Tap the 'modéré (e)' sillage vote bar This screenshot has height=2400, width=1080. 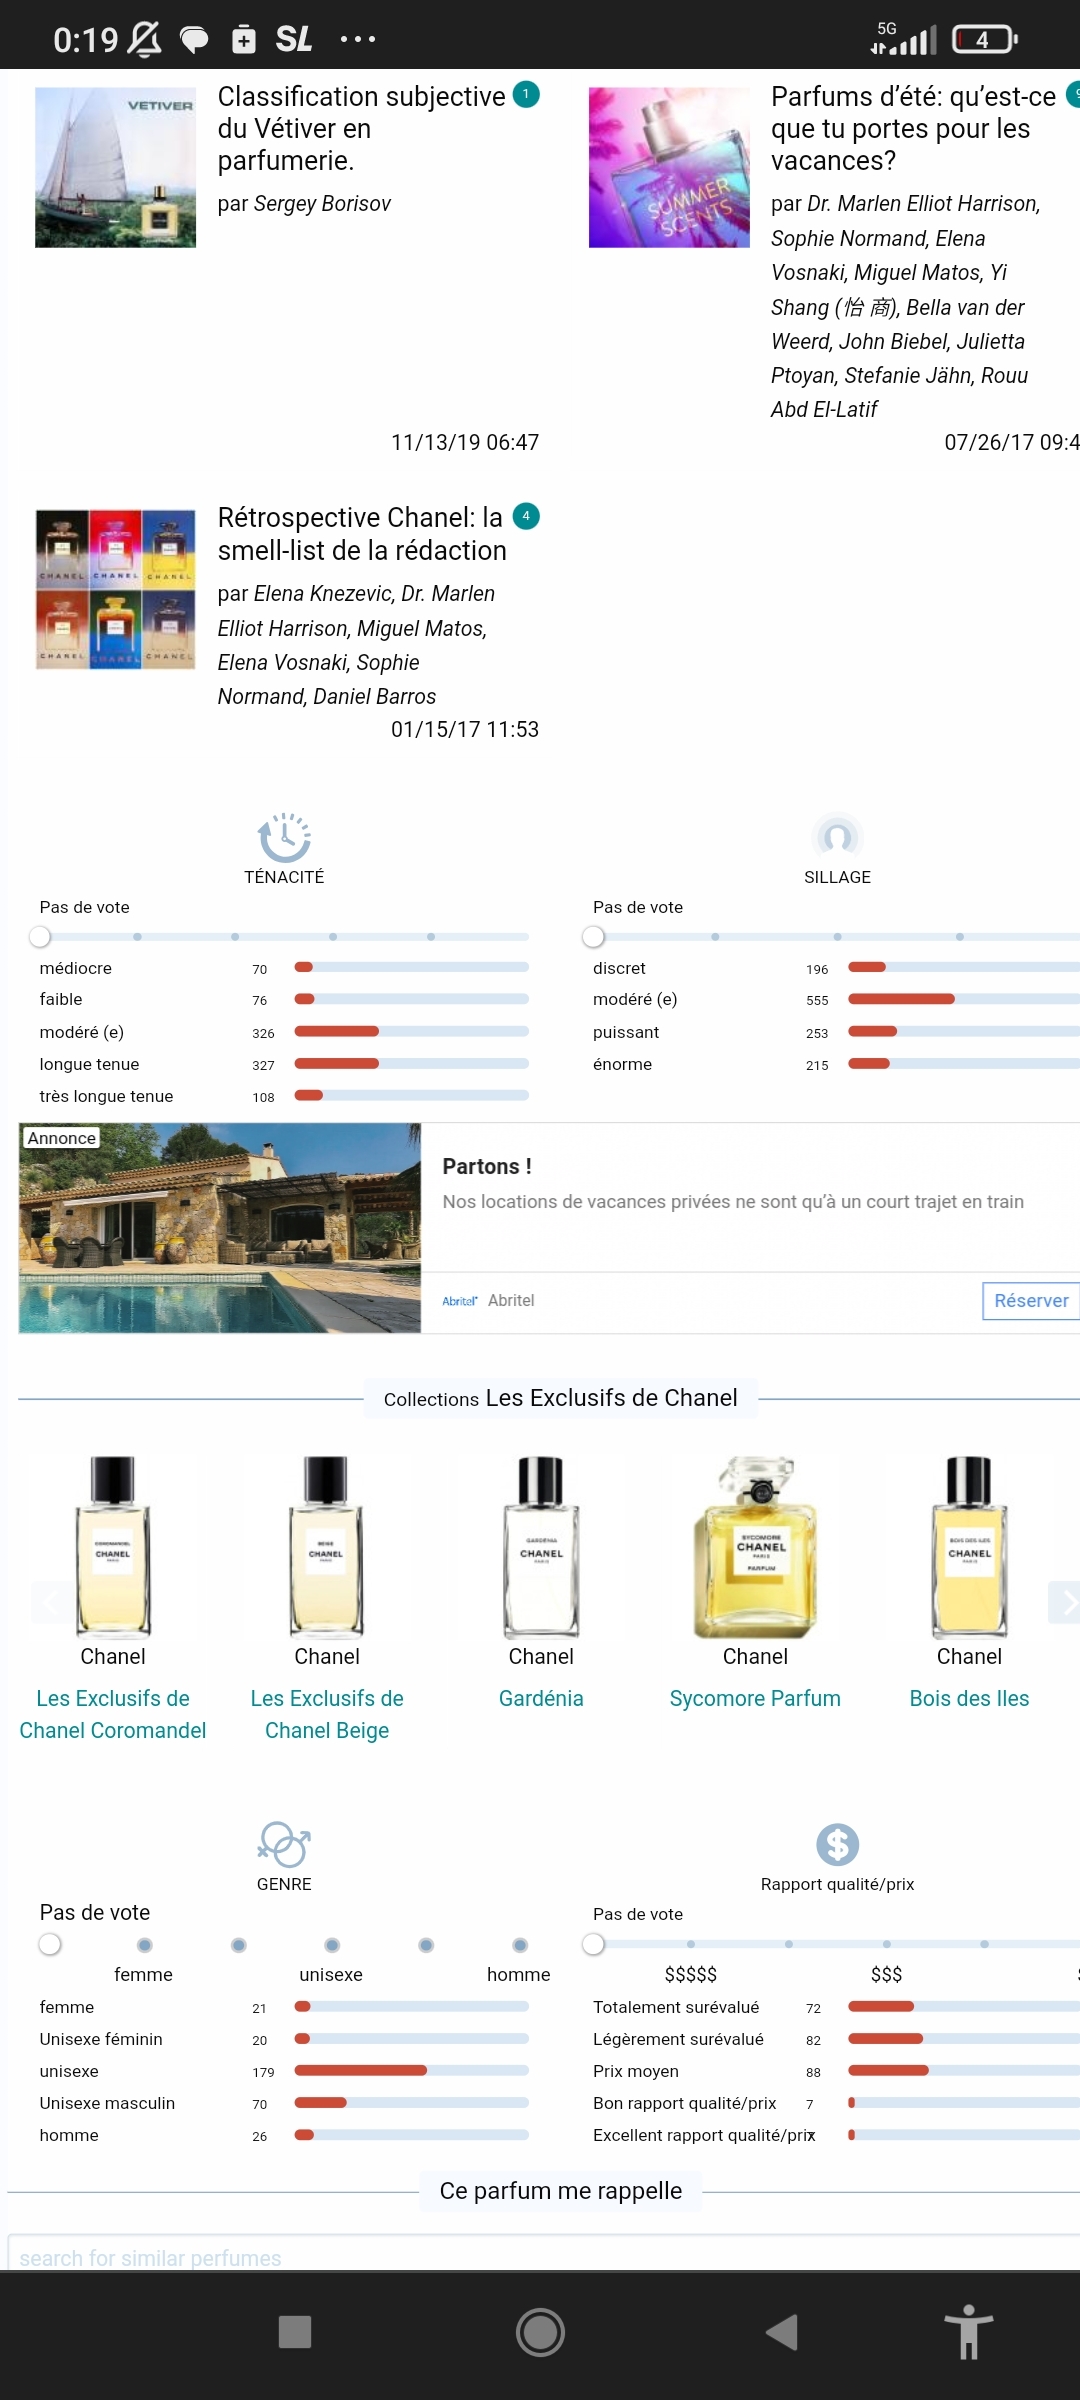963,999
